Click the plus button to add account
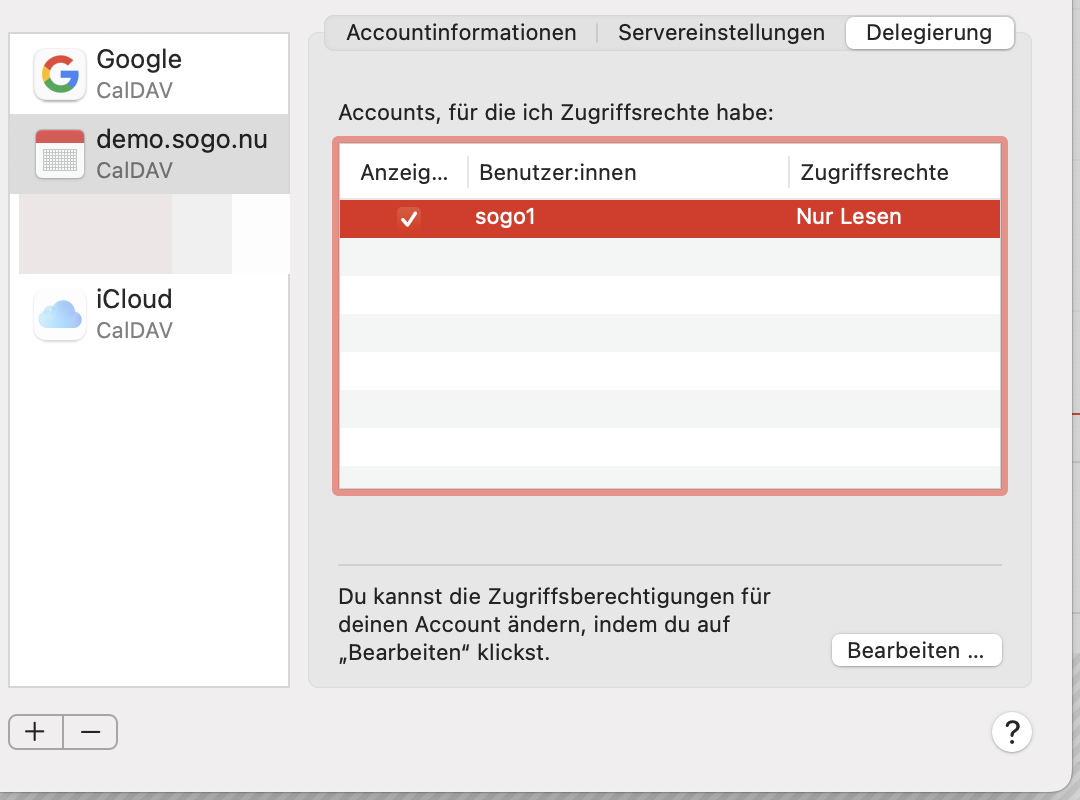The image size is (1080, 800). coord(36,732)
